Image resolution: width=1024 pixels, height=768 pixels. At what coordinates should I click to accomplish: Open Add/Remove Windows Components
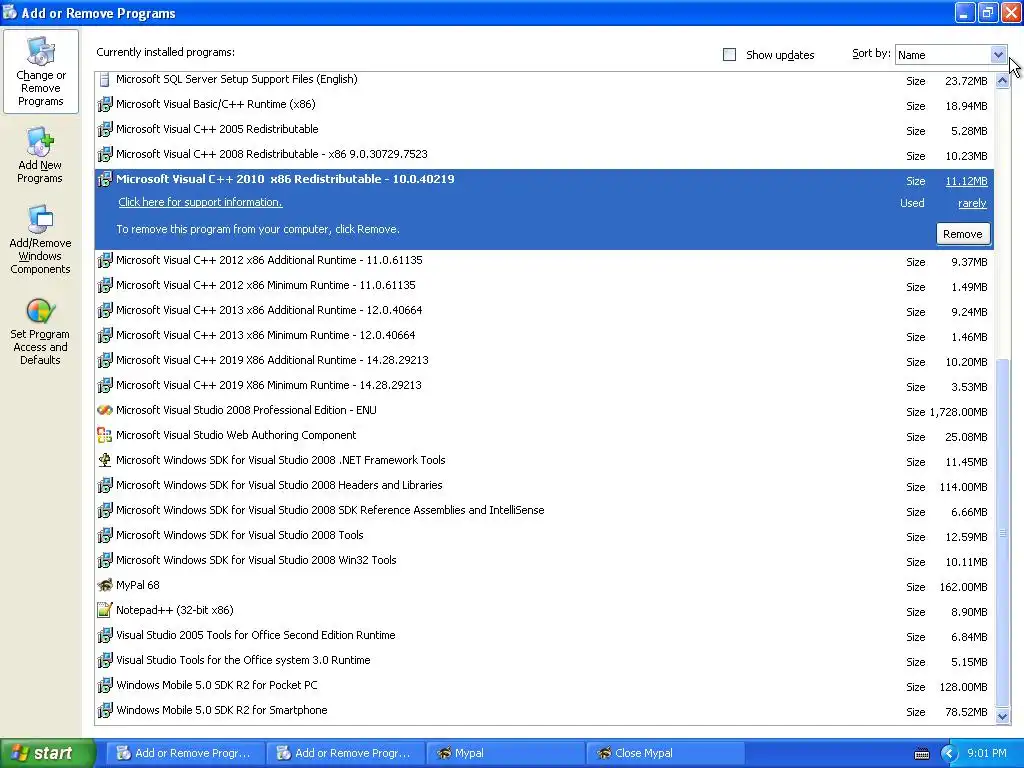(x=40, y=240)
